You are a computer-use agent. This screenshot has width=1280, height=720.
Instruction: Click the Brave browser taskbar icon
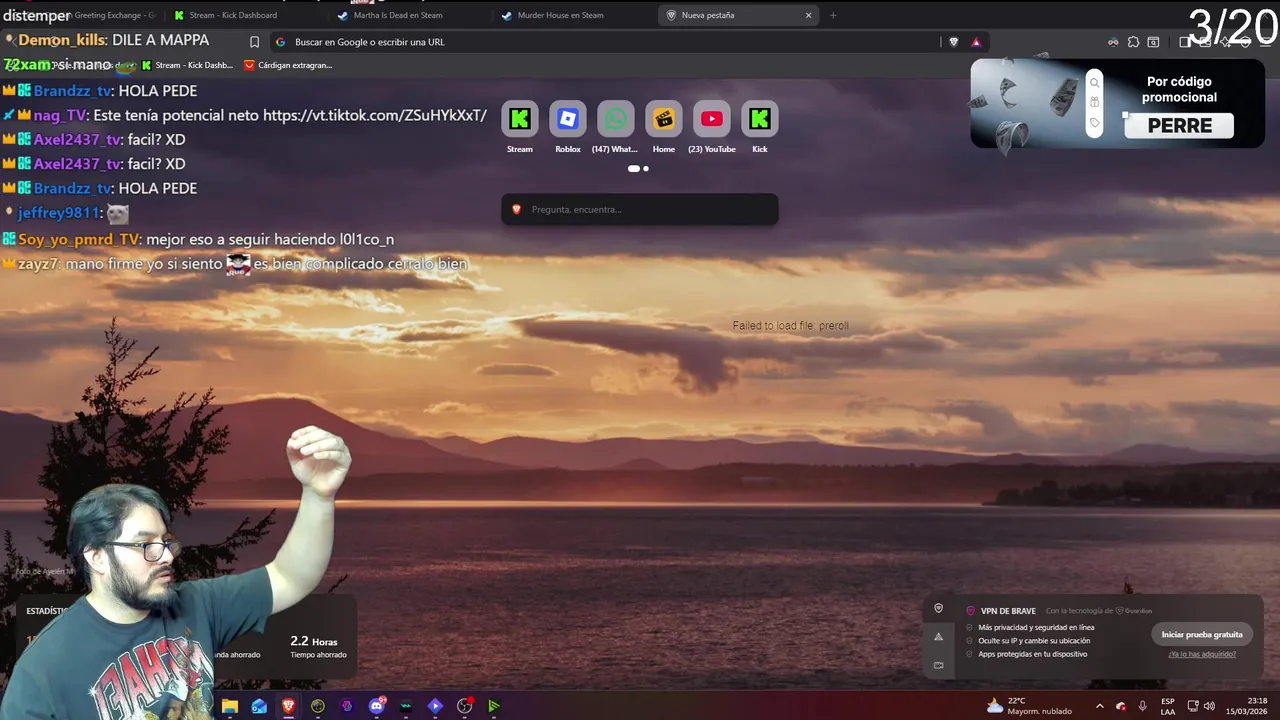click(288, 706)
